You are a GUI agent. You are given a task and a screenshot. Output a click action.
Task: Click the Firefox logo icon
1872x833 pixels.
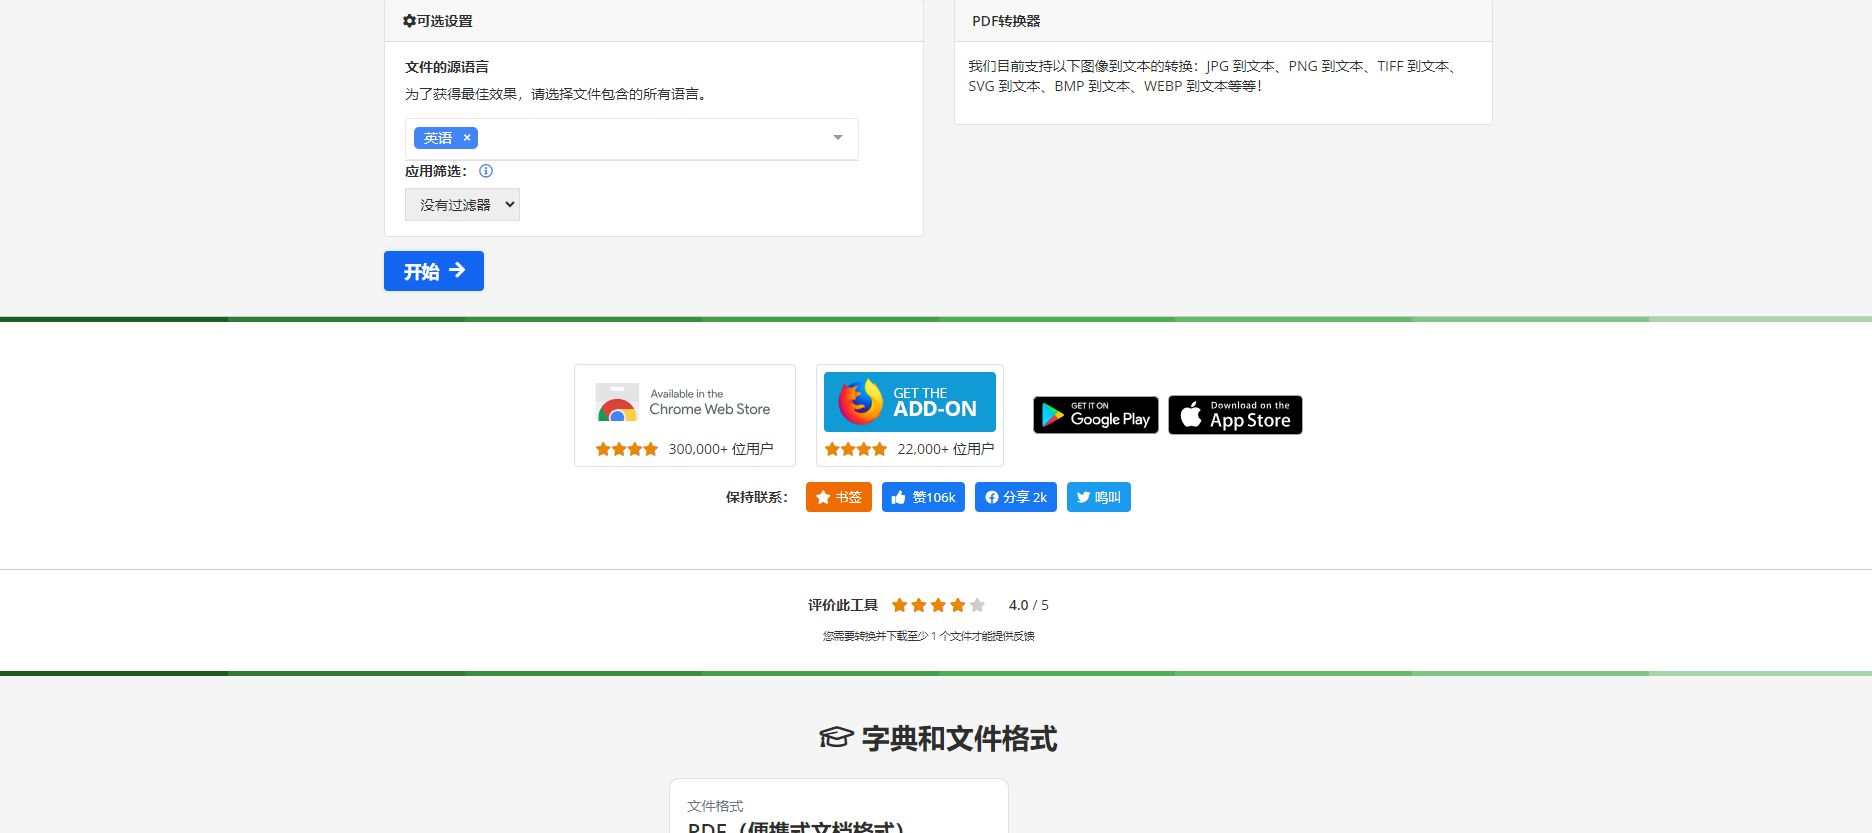pos(860,402)
